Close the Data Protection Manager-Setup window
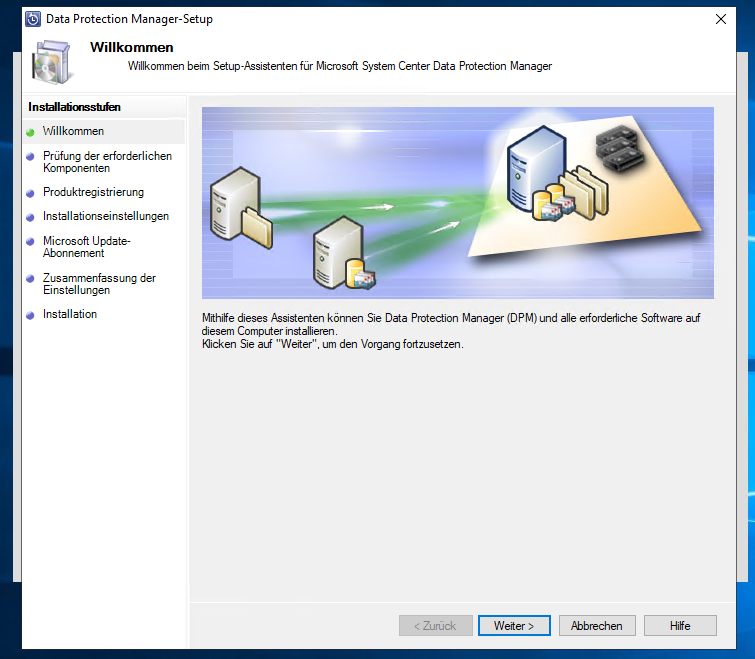This screenshot has height=659, width=755. tap(721, 19)
